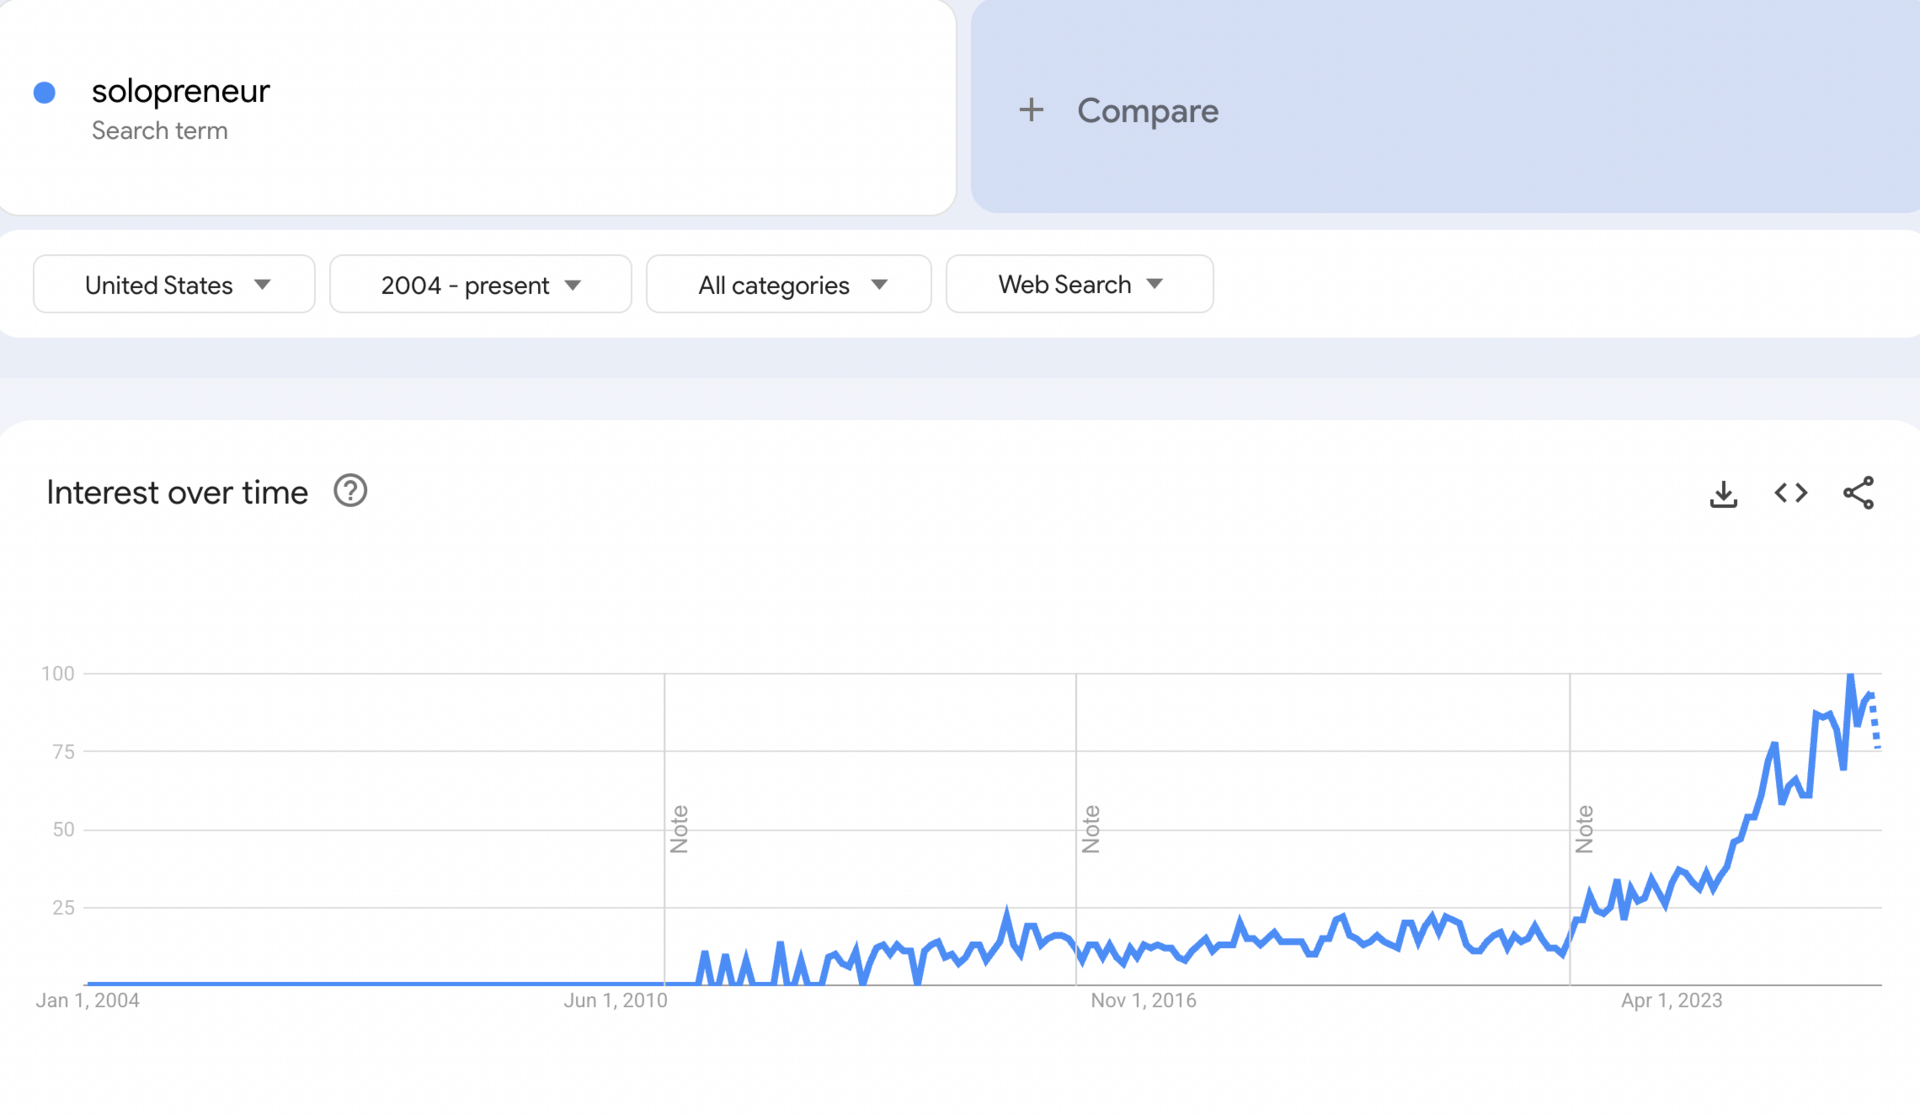Open help for Interest over time
1920x1115 pixels.
coord(350,491)
